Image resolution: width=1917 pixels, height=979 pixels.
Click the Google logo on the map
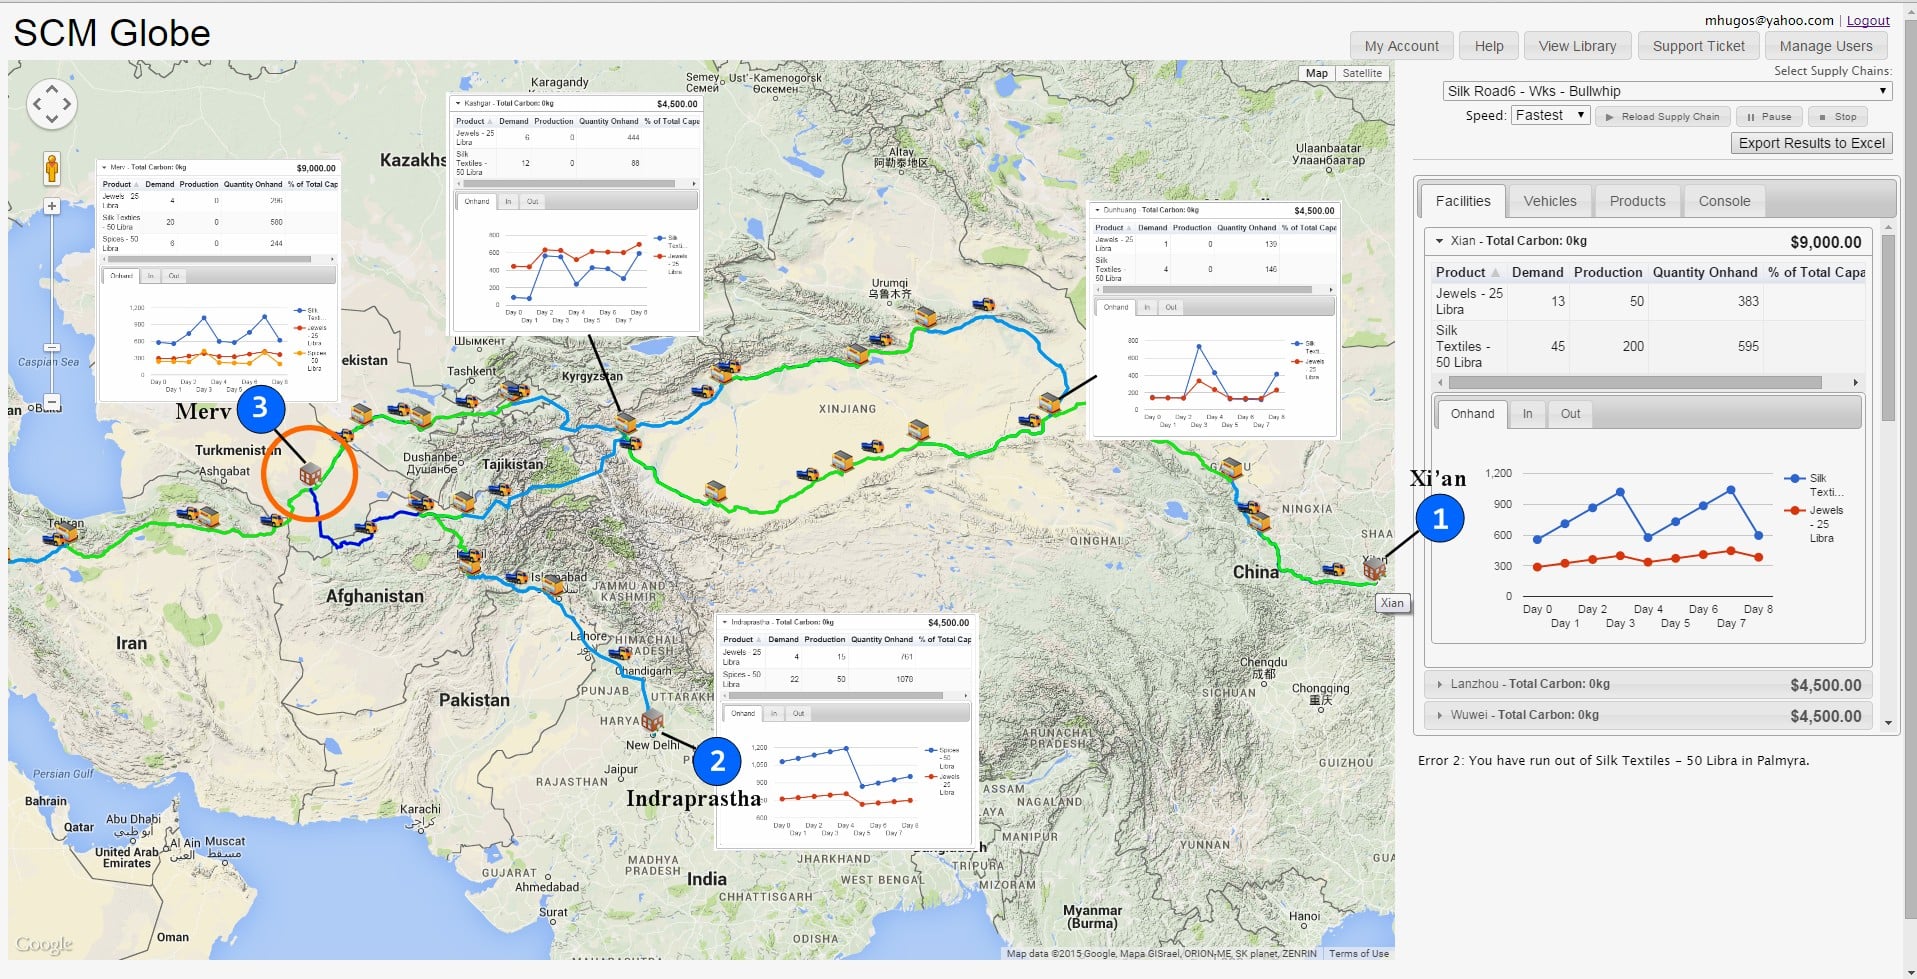[x=44, y=944]
